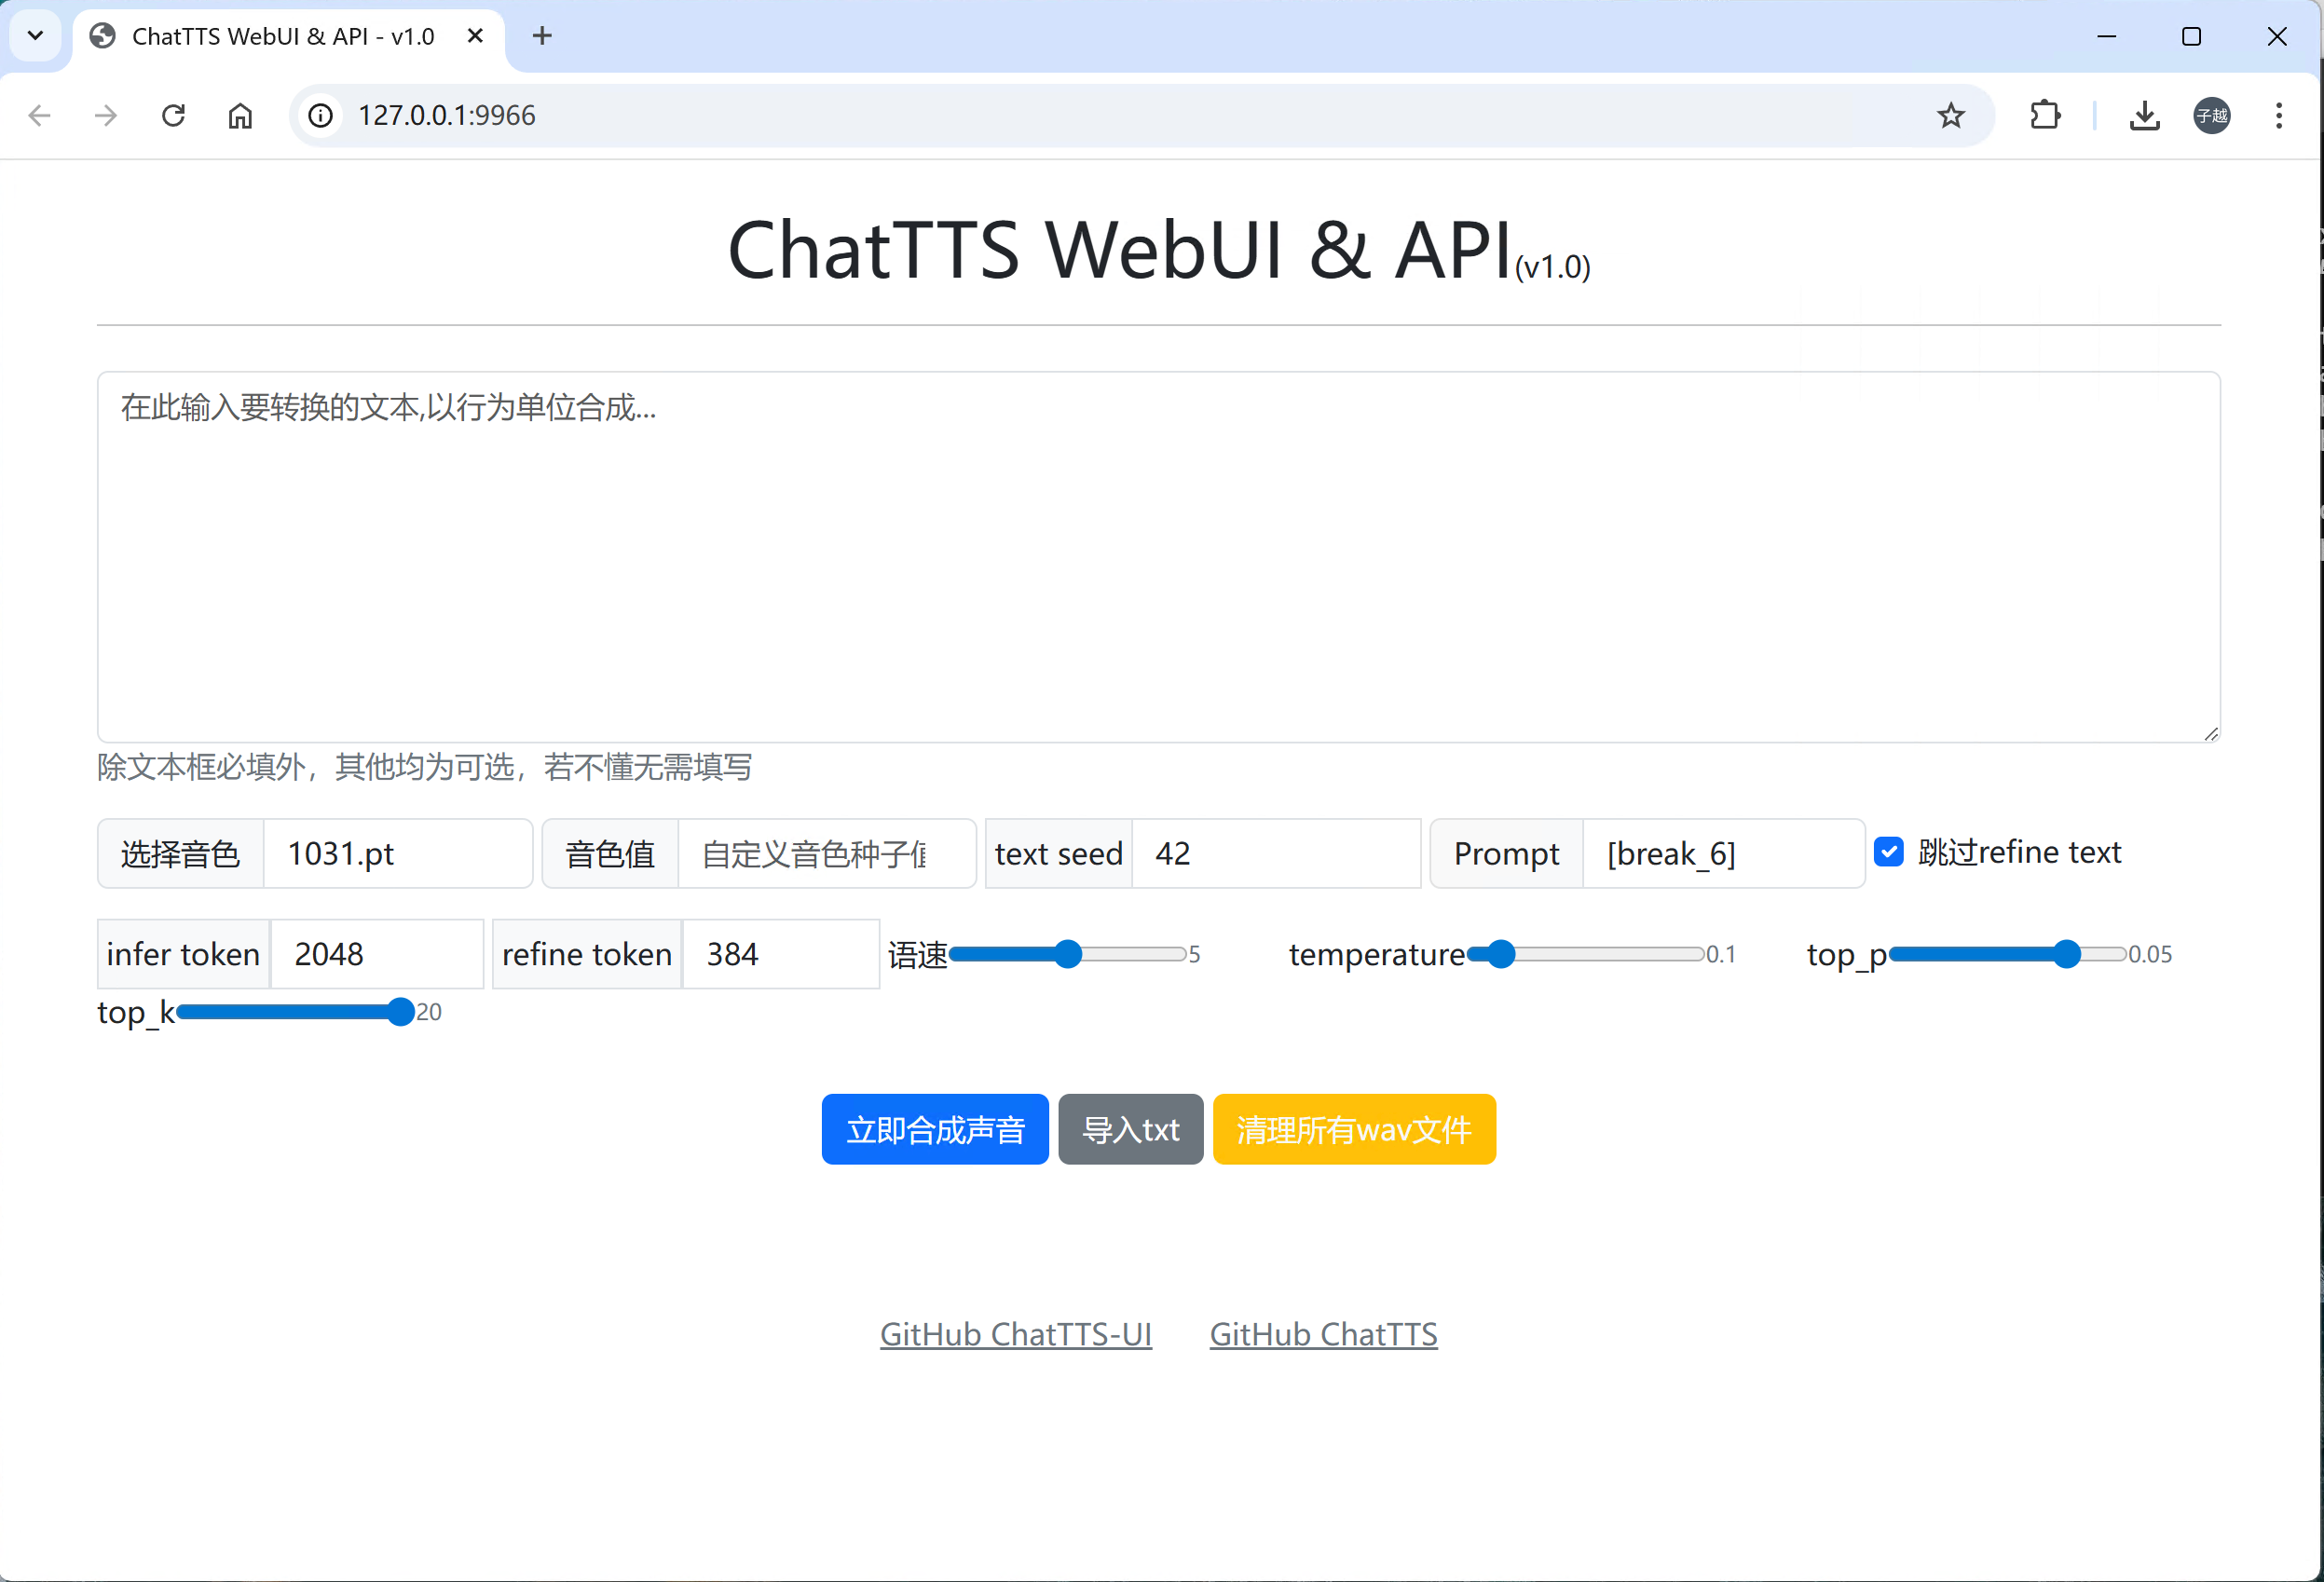Uncheck the 跳过refine text checkbox

[x=1888, y=852]
